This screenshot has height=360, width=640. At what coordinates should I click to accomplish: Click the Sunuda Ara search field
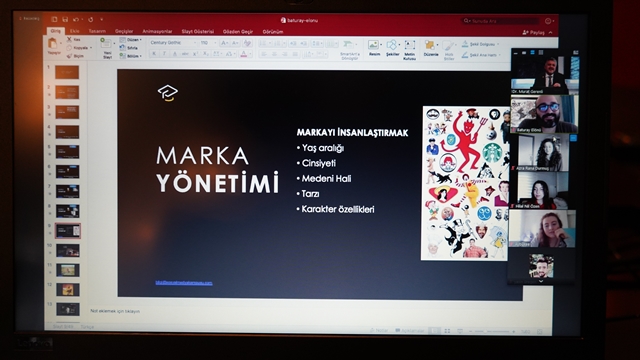(501, 20)
